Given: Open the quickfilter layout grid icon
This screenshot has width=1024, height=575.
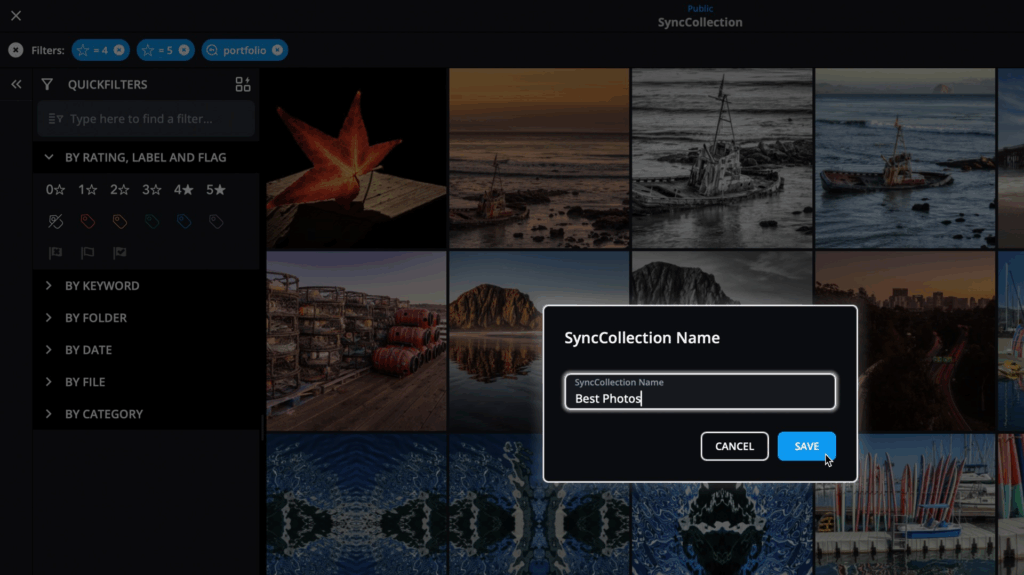Looking at the screenshot, I should [x=243, y=84].
